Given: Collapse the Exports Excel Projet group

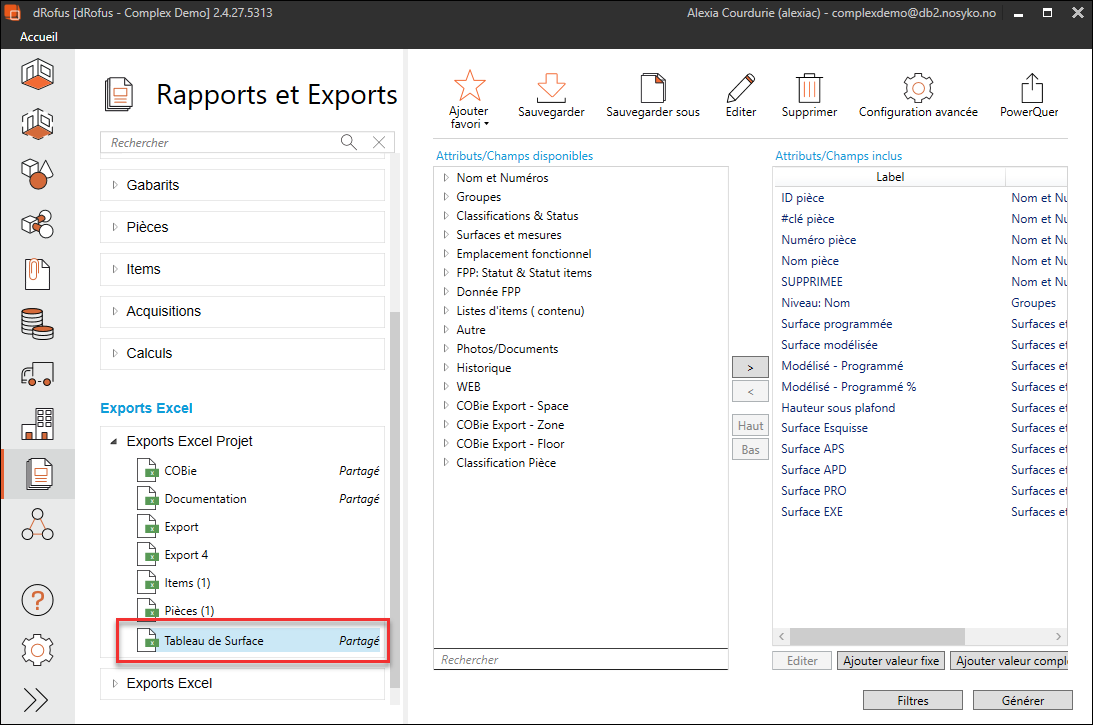Looking at the screenshot, I should (114, 441).
